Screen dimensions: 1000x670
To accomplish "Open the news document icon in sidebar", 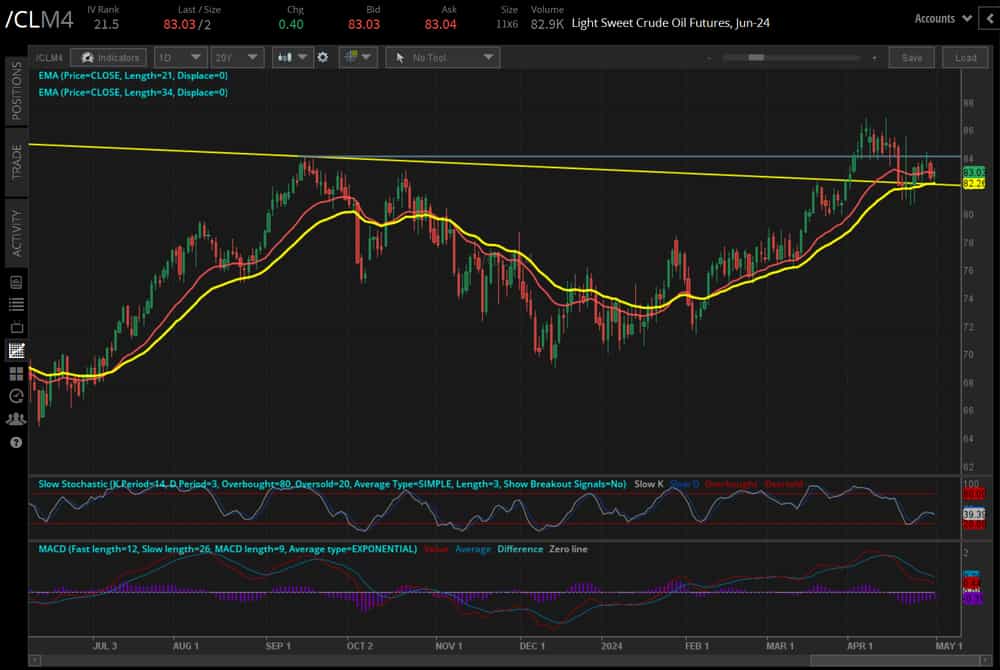I will tap(16, 282).
